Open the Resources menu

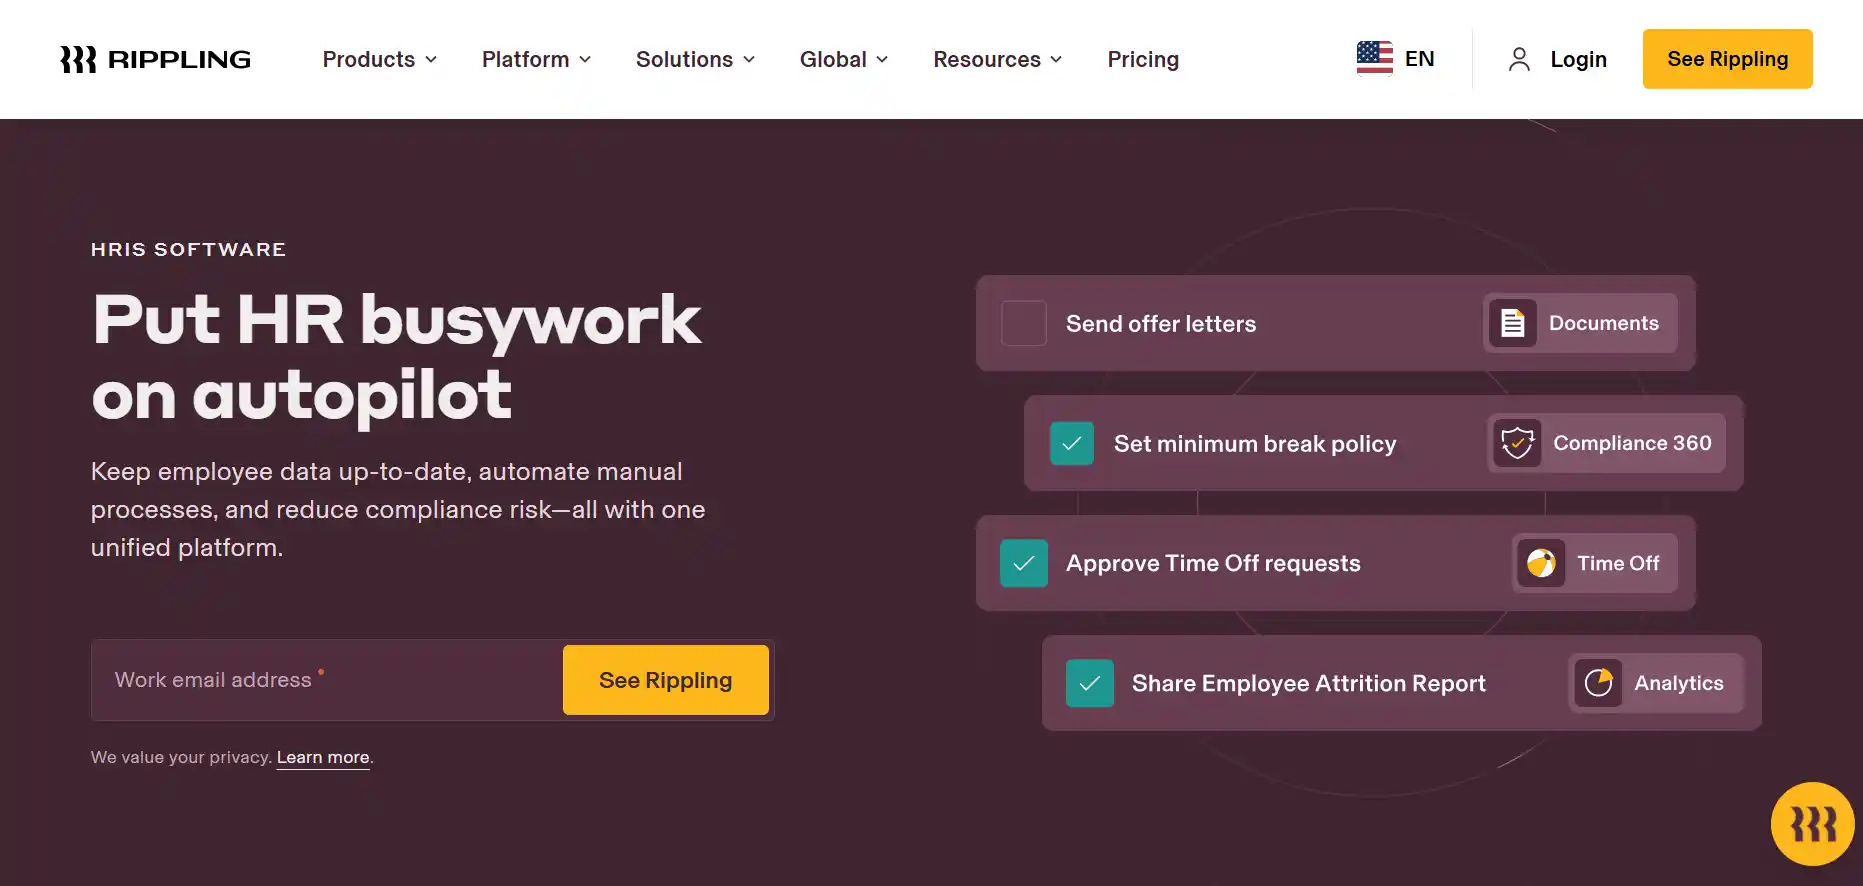click(x=998, y=59)
